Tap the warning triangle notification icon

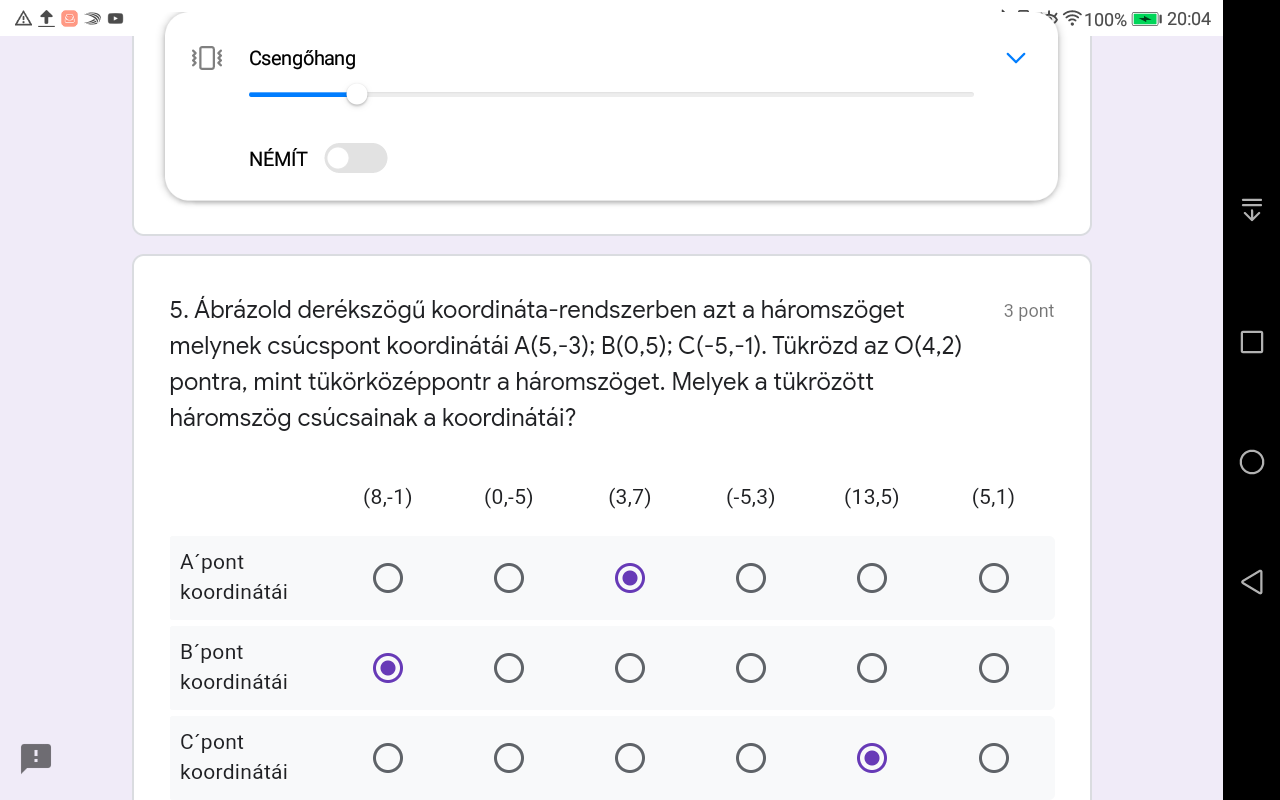click(23, 18)
